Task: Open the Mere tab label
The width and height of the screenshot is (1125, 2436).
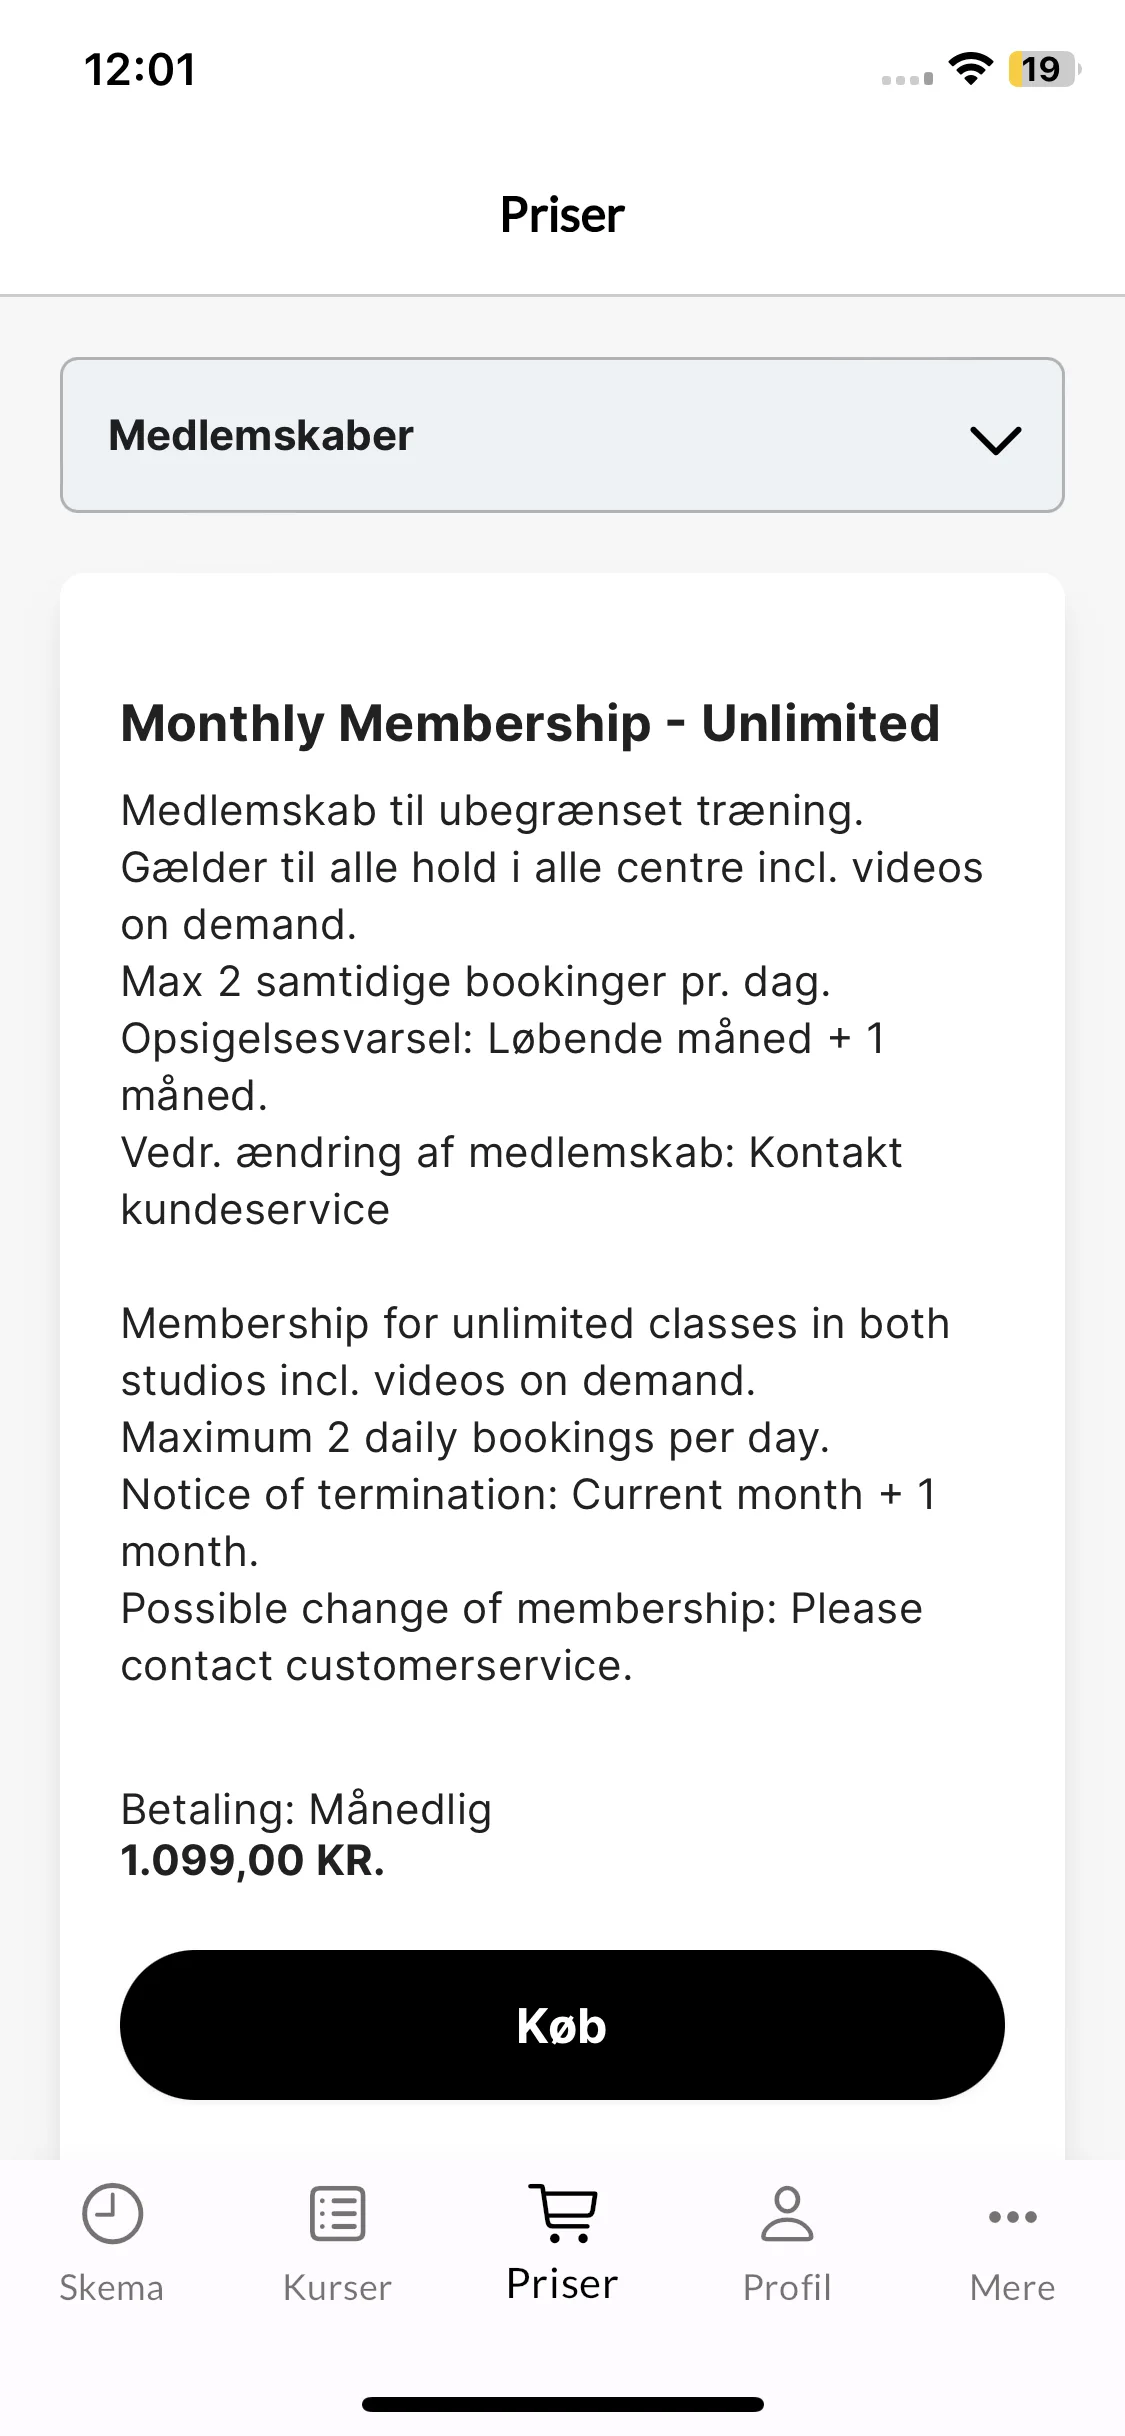Action: (x=1012, y=2287)
